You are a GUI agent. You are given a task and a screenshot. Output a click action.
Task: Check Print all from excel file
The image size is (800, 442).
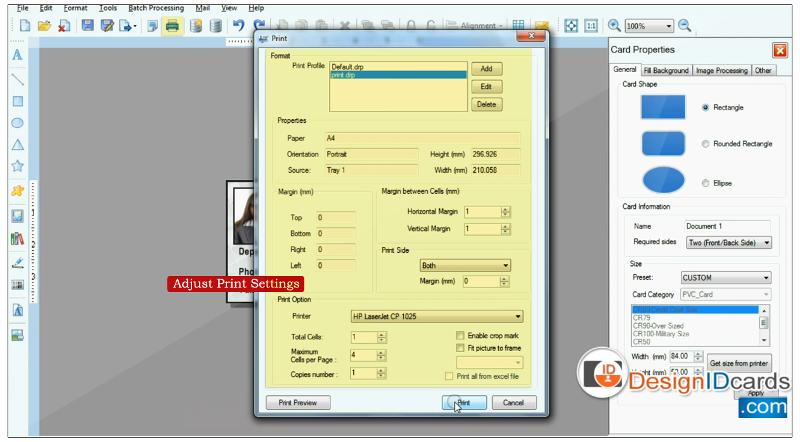[449, 376]
